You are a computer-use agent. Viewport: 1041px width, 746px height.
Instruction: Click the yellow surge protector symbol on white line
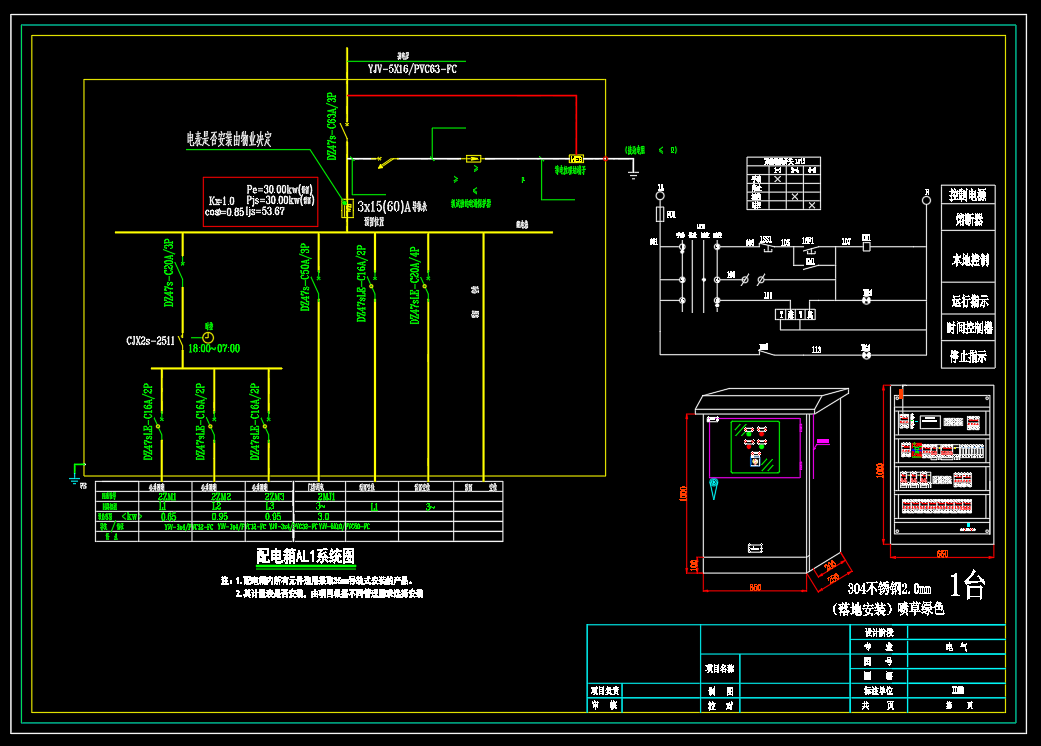tap(473, 159)
